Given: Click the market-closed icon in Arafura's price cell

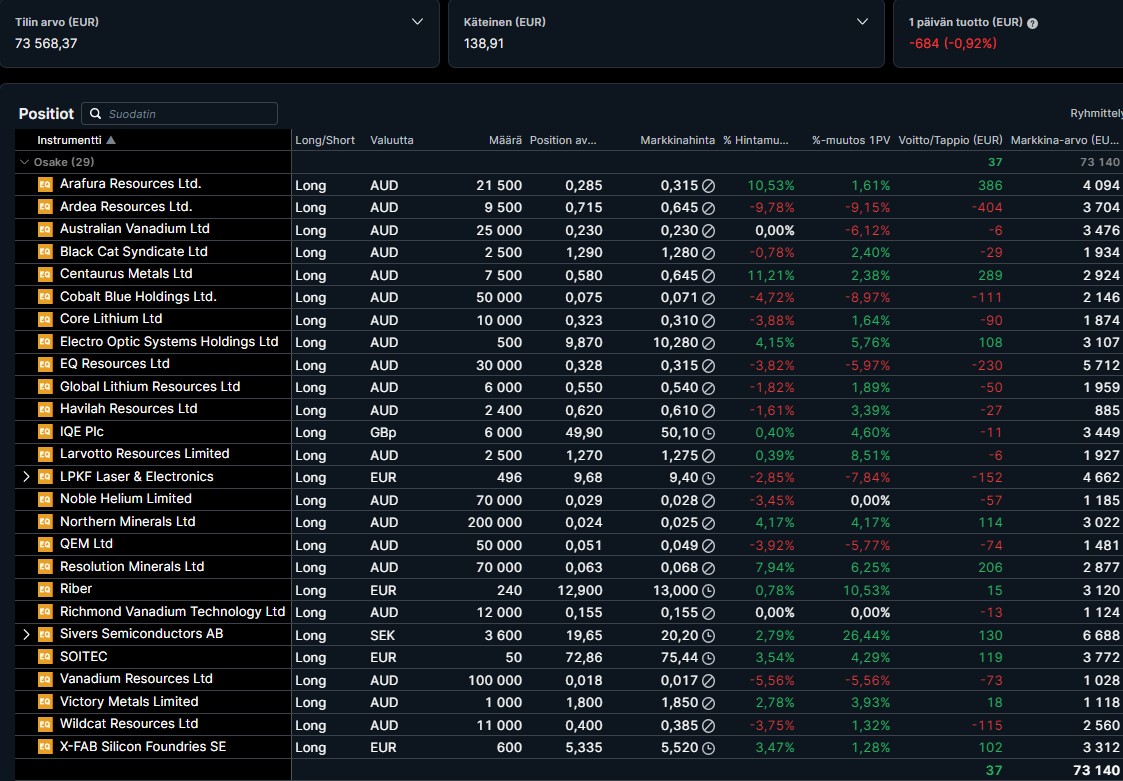Looking at the screenshot, I should click(x=708, y=186).
